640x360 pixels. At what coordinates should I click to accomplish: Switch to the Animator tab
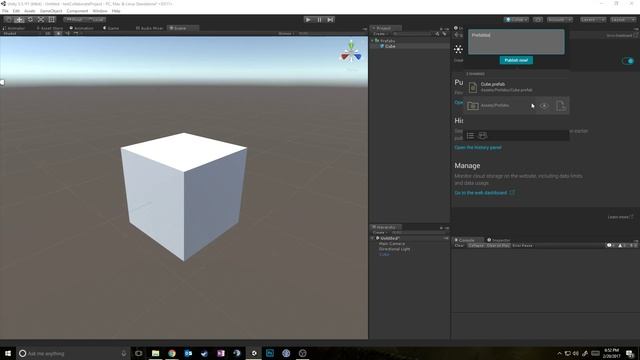(x=14, y=28)
